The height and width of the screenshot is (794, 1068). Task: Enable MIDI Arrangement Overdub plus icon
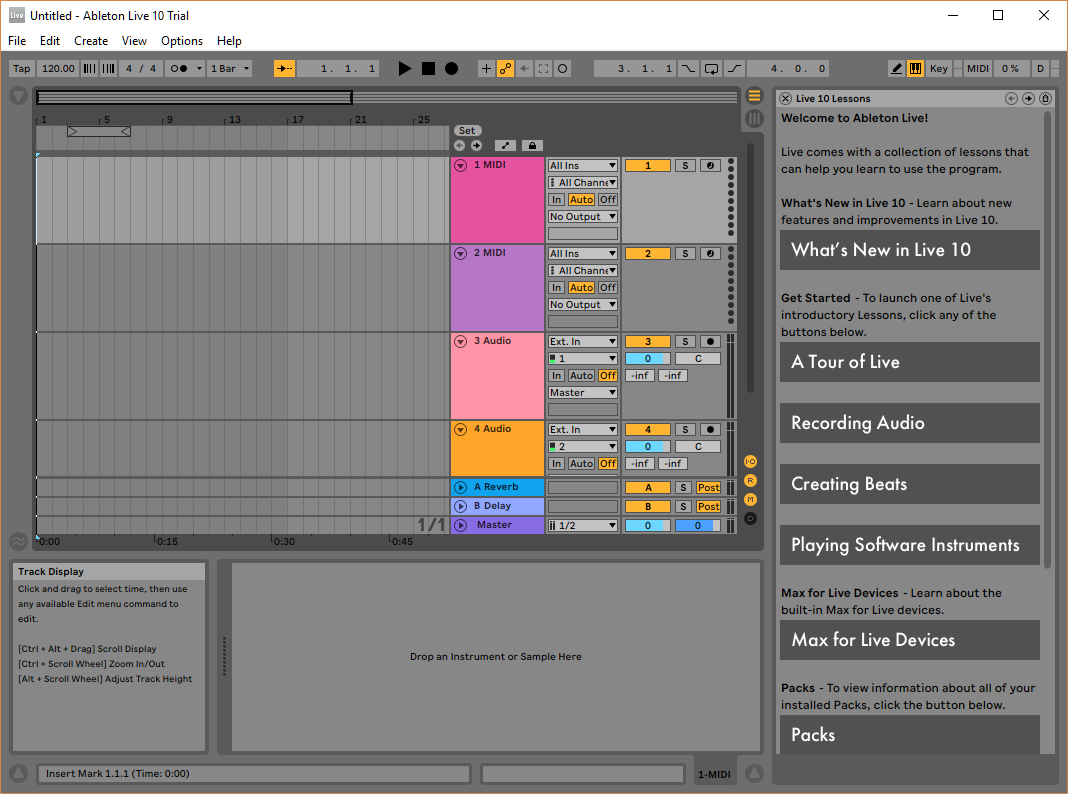[x=486, y=69]
